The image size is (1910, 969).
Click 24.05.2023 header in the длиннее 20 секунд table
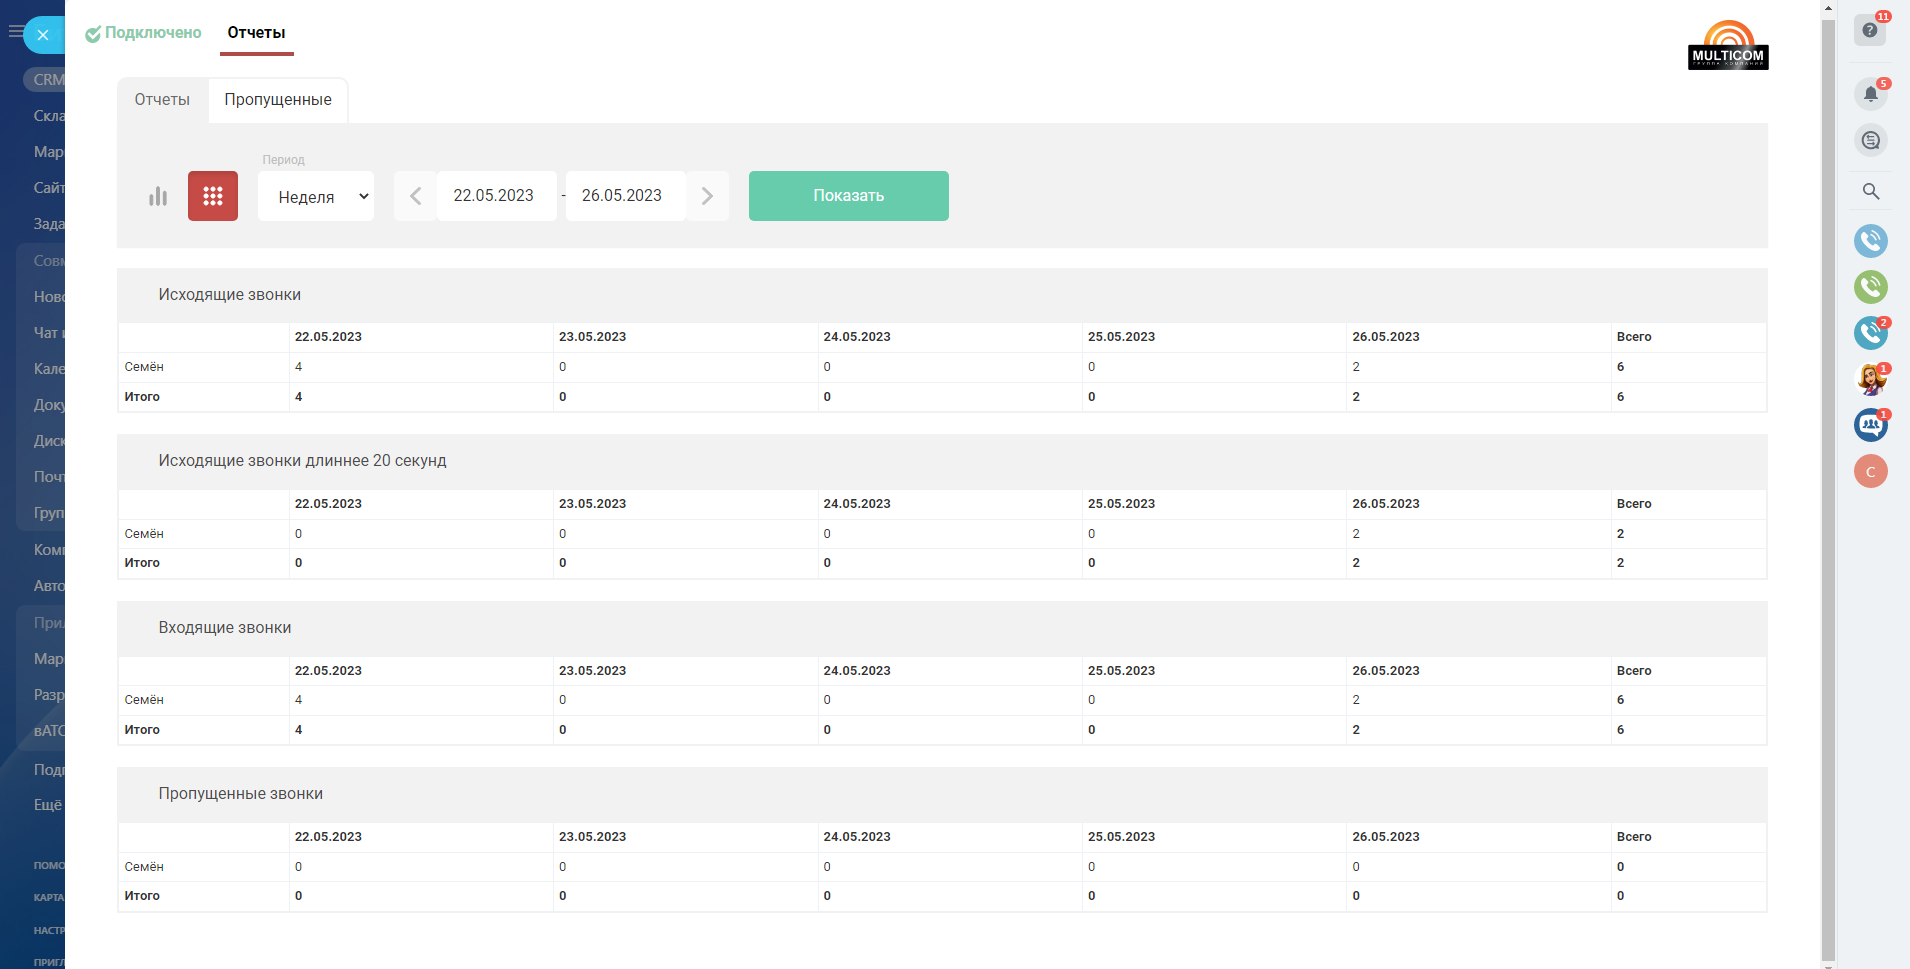pyautogui.click(x=857, y=504)
